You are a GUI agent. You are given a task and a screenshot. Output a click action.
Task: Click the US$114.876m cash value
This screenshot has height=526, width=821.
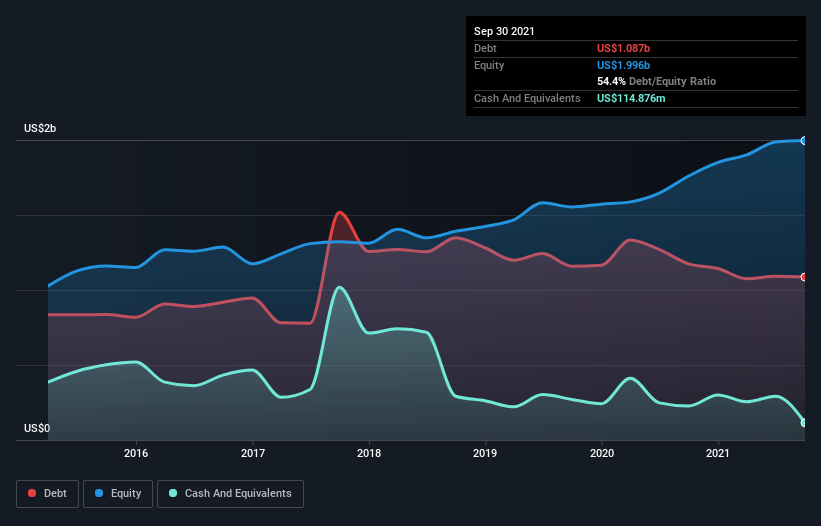(x=631, y=98)
